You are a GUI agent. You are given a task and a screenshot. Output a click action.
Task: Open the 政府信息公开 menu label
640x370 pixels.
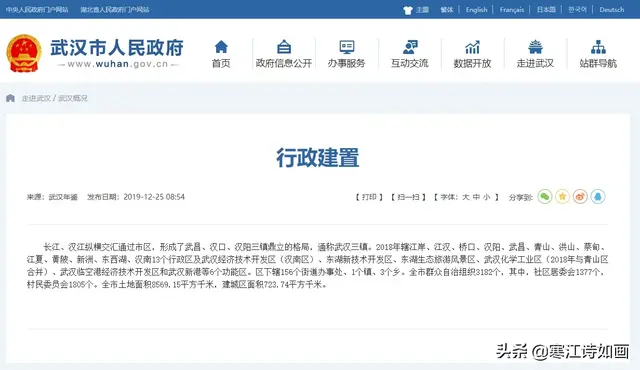point(284,63)
